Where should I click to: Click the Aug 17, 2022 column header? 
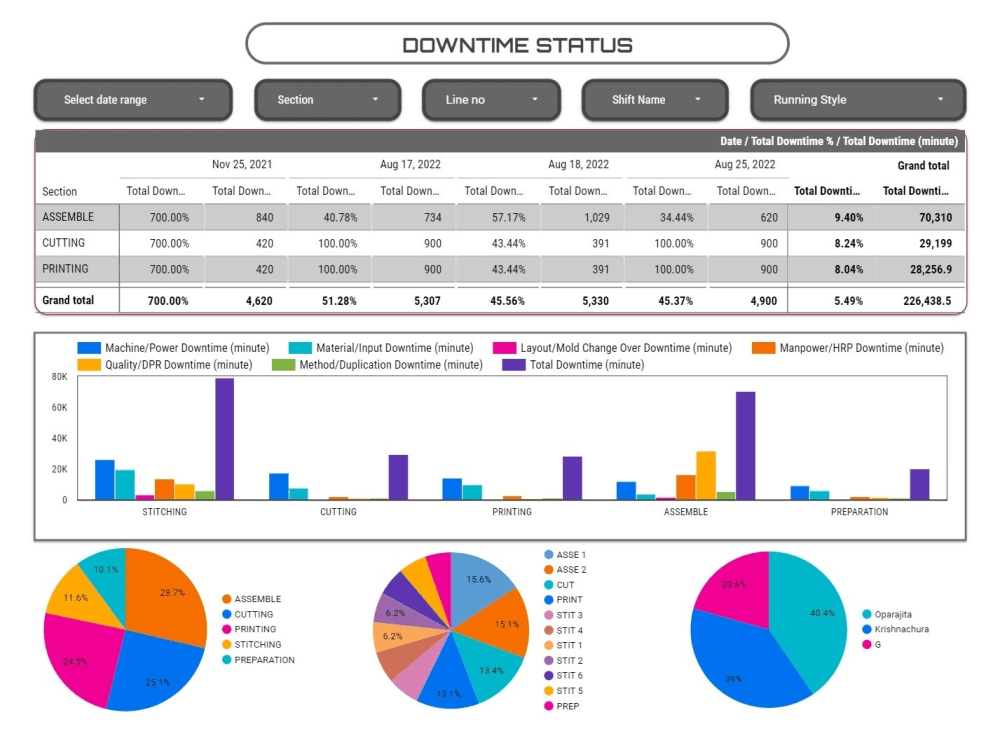point(410,165)
